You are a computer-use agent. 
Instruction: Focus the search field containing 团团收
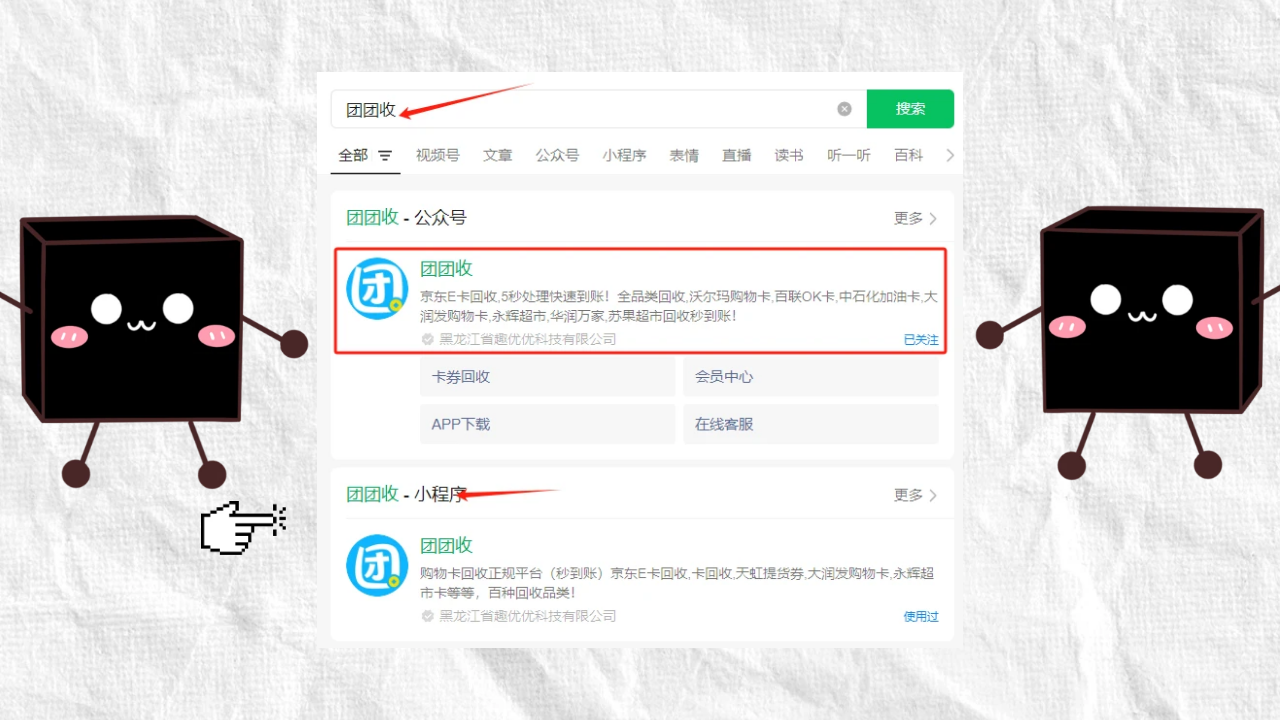pyautogui.click(x=598, y=109)
